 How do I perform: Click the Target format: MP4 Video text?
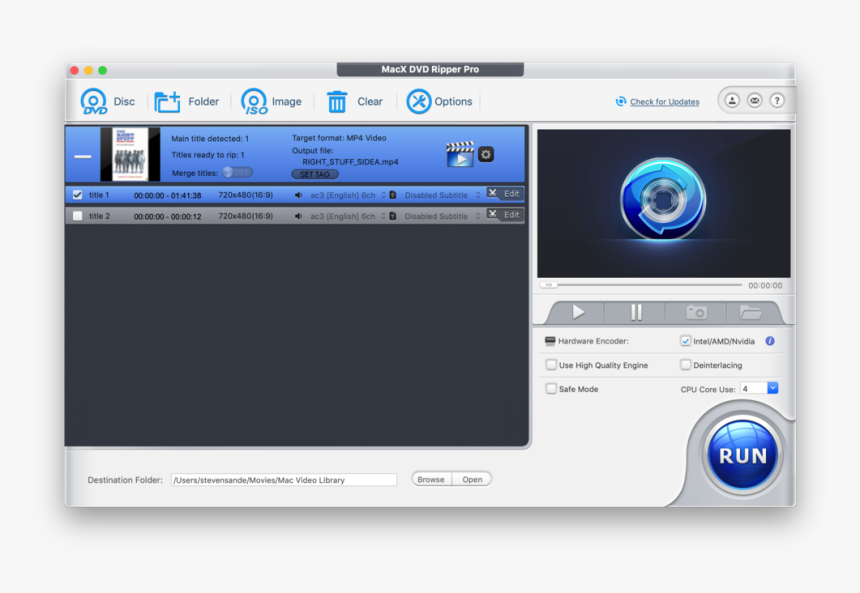coord(339,138)
